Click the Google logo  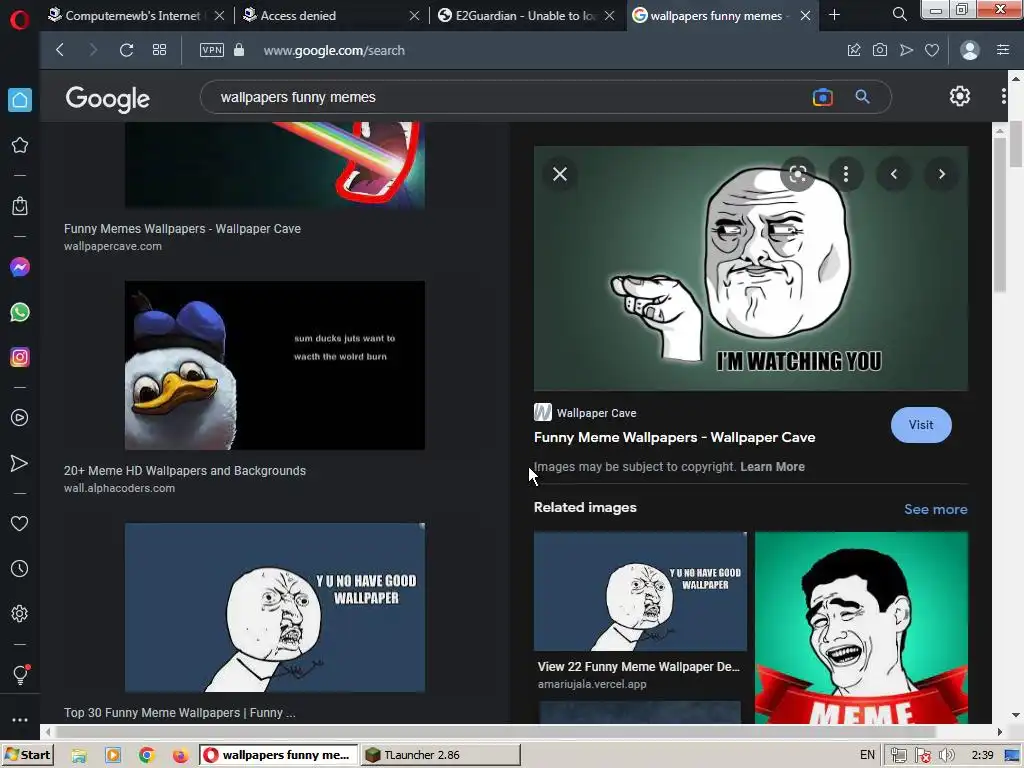(x=108, y=99)
